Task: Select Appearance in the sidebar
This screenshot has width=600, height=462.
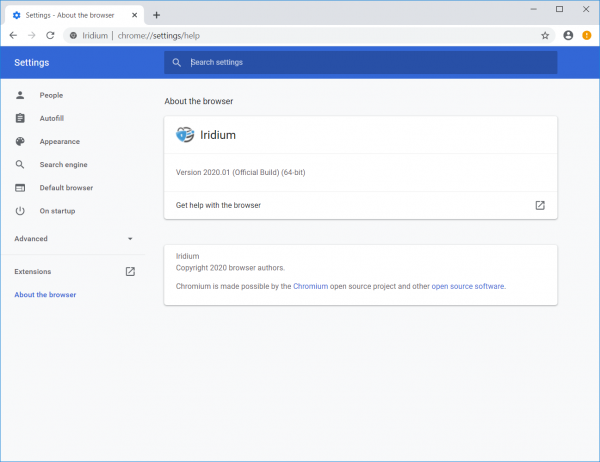Action: coord(59,141)
